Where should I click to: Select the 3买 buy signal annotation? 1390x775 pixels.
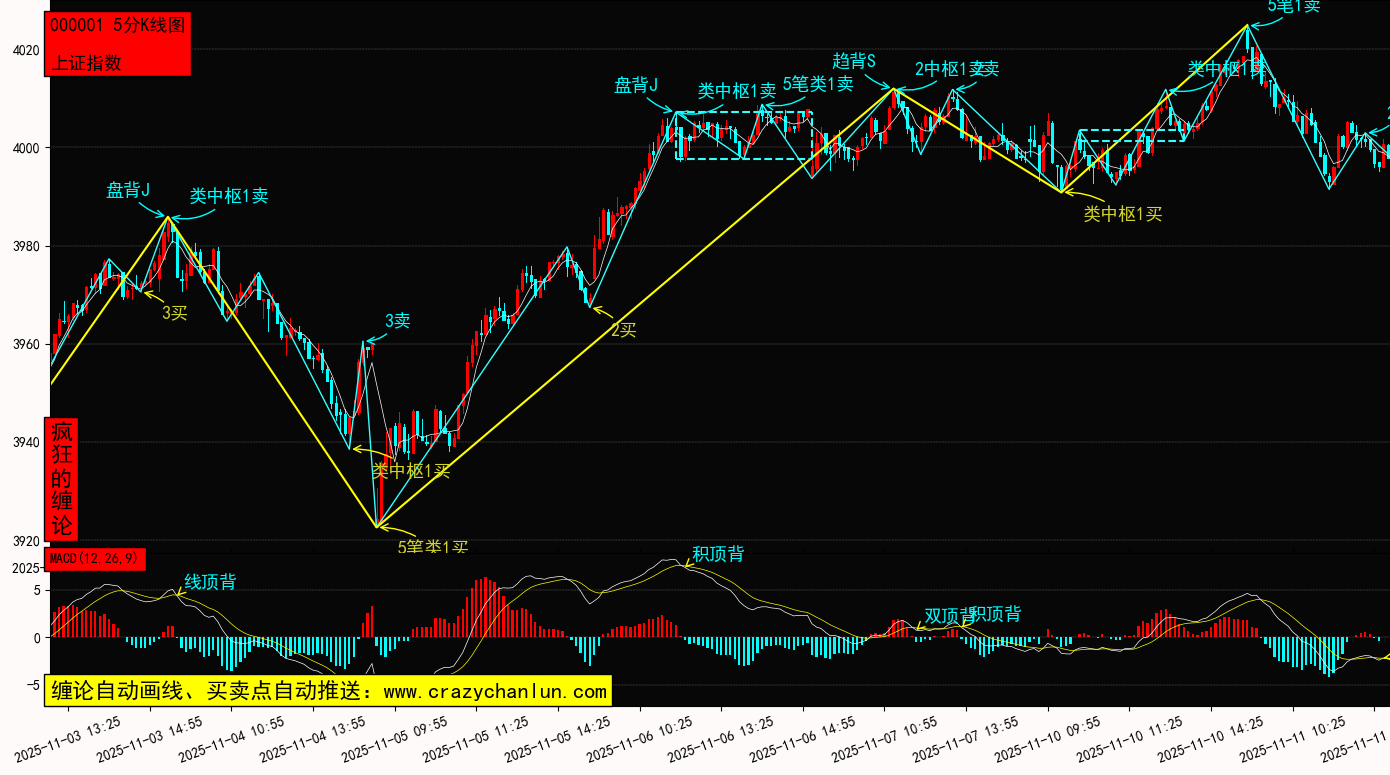pos(175,313)
